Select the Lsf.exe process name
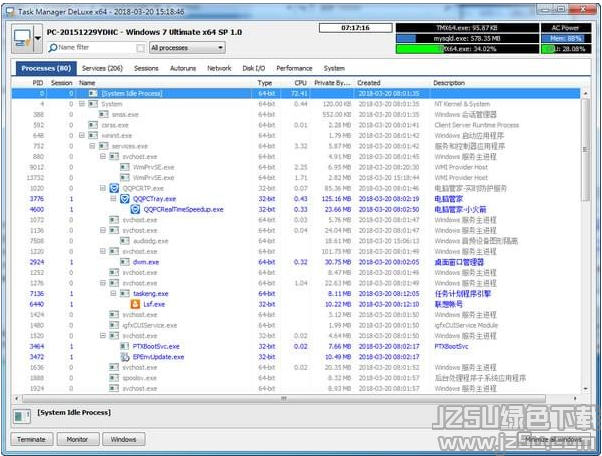The width and height of the screenshot is (602, 456). click(x=154, y=304)
